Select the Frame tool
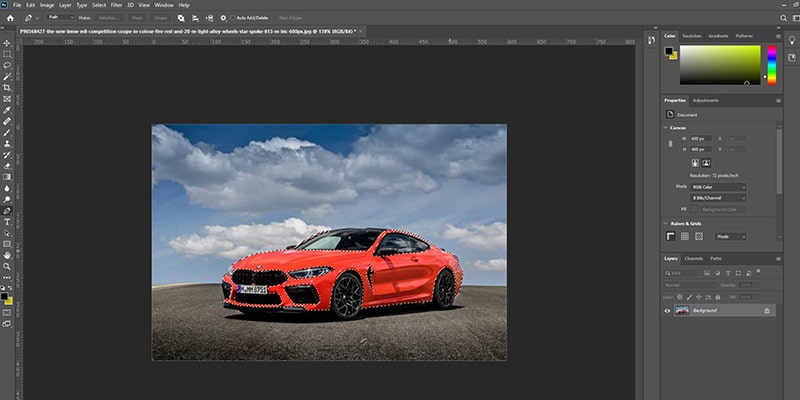Image resolution: width=800 pixels, height=400 pixels. [7, 99]
